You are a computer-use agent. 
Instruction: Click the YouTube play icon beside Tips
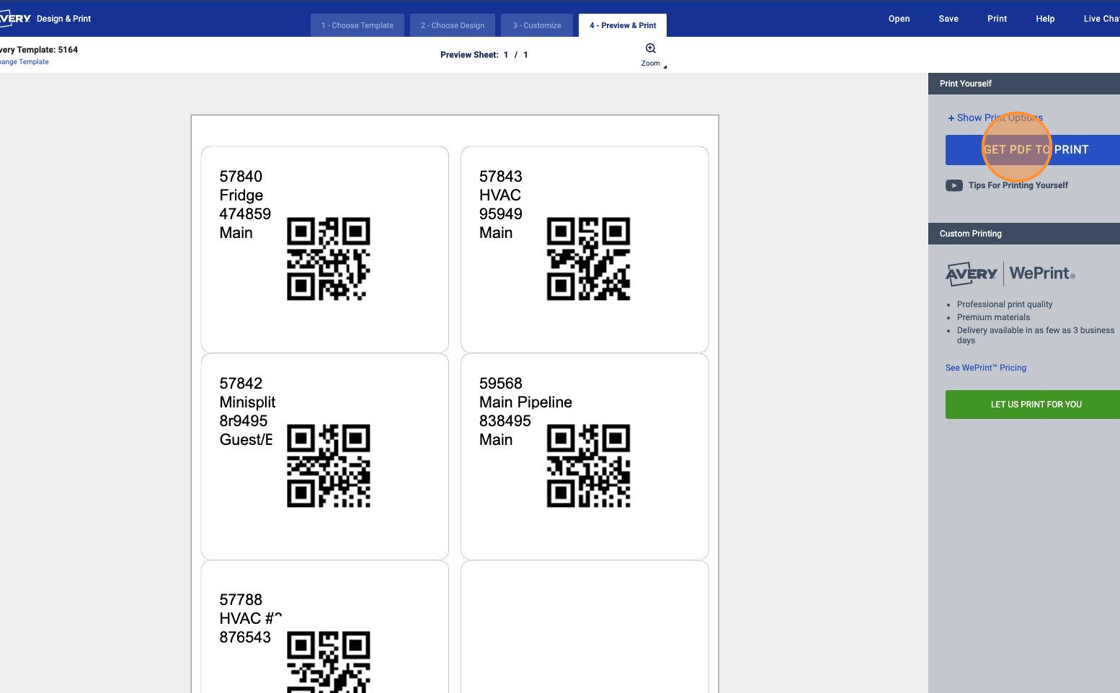pos(954,186)
